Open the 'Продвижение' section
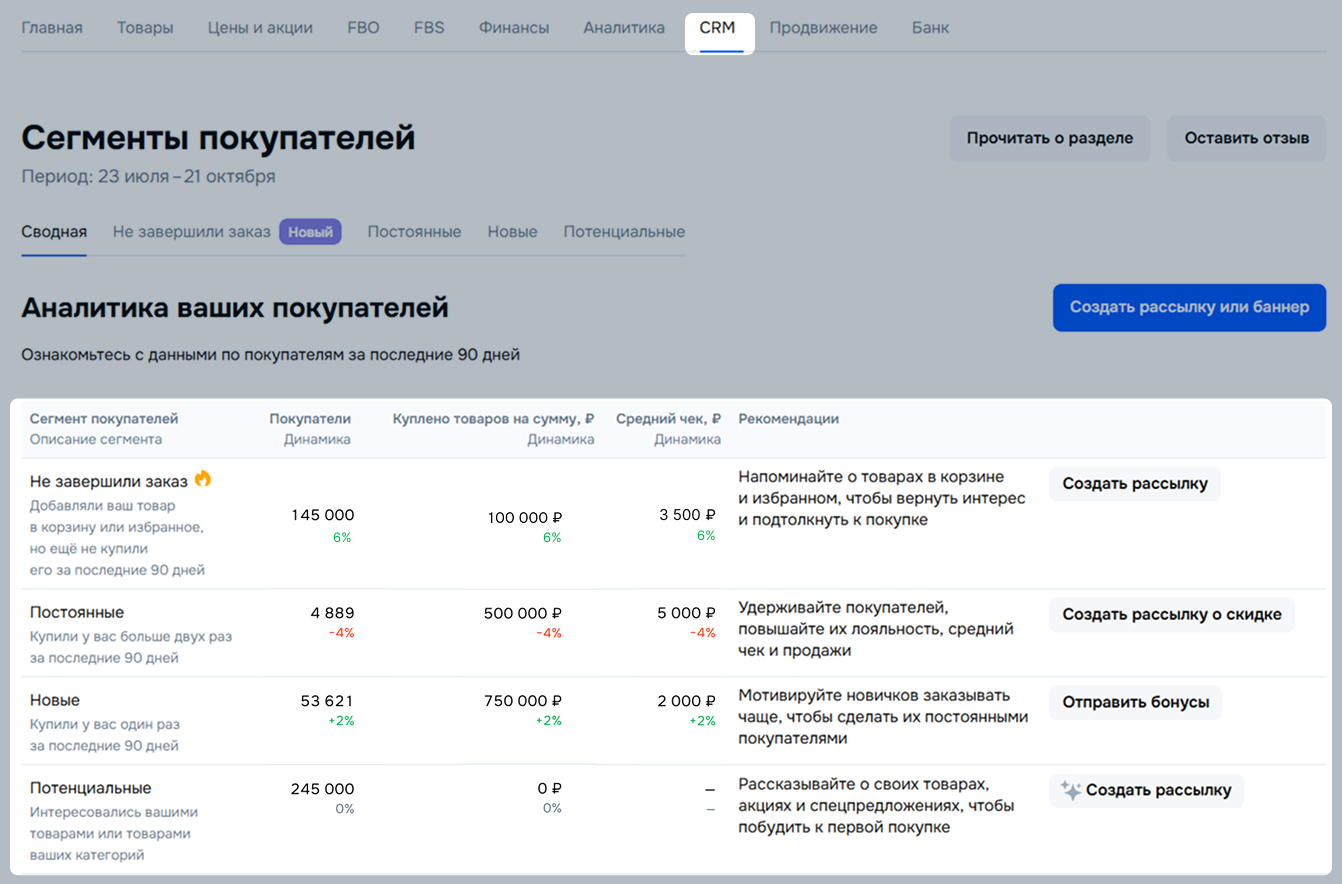Screen dimensions: 1342x884 [823, 28]
